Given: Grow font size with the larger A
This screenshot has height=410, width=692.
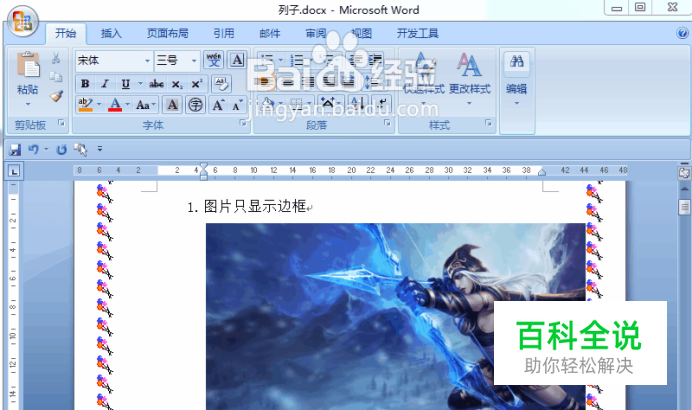Looking at the screenshot, I should pos(218,105).
